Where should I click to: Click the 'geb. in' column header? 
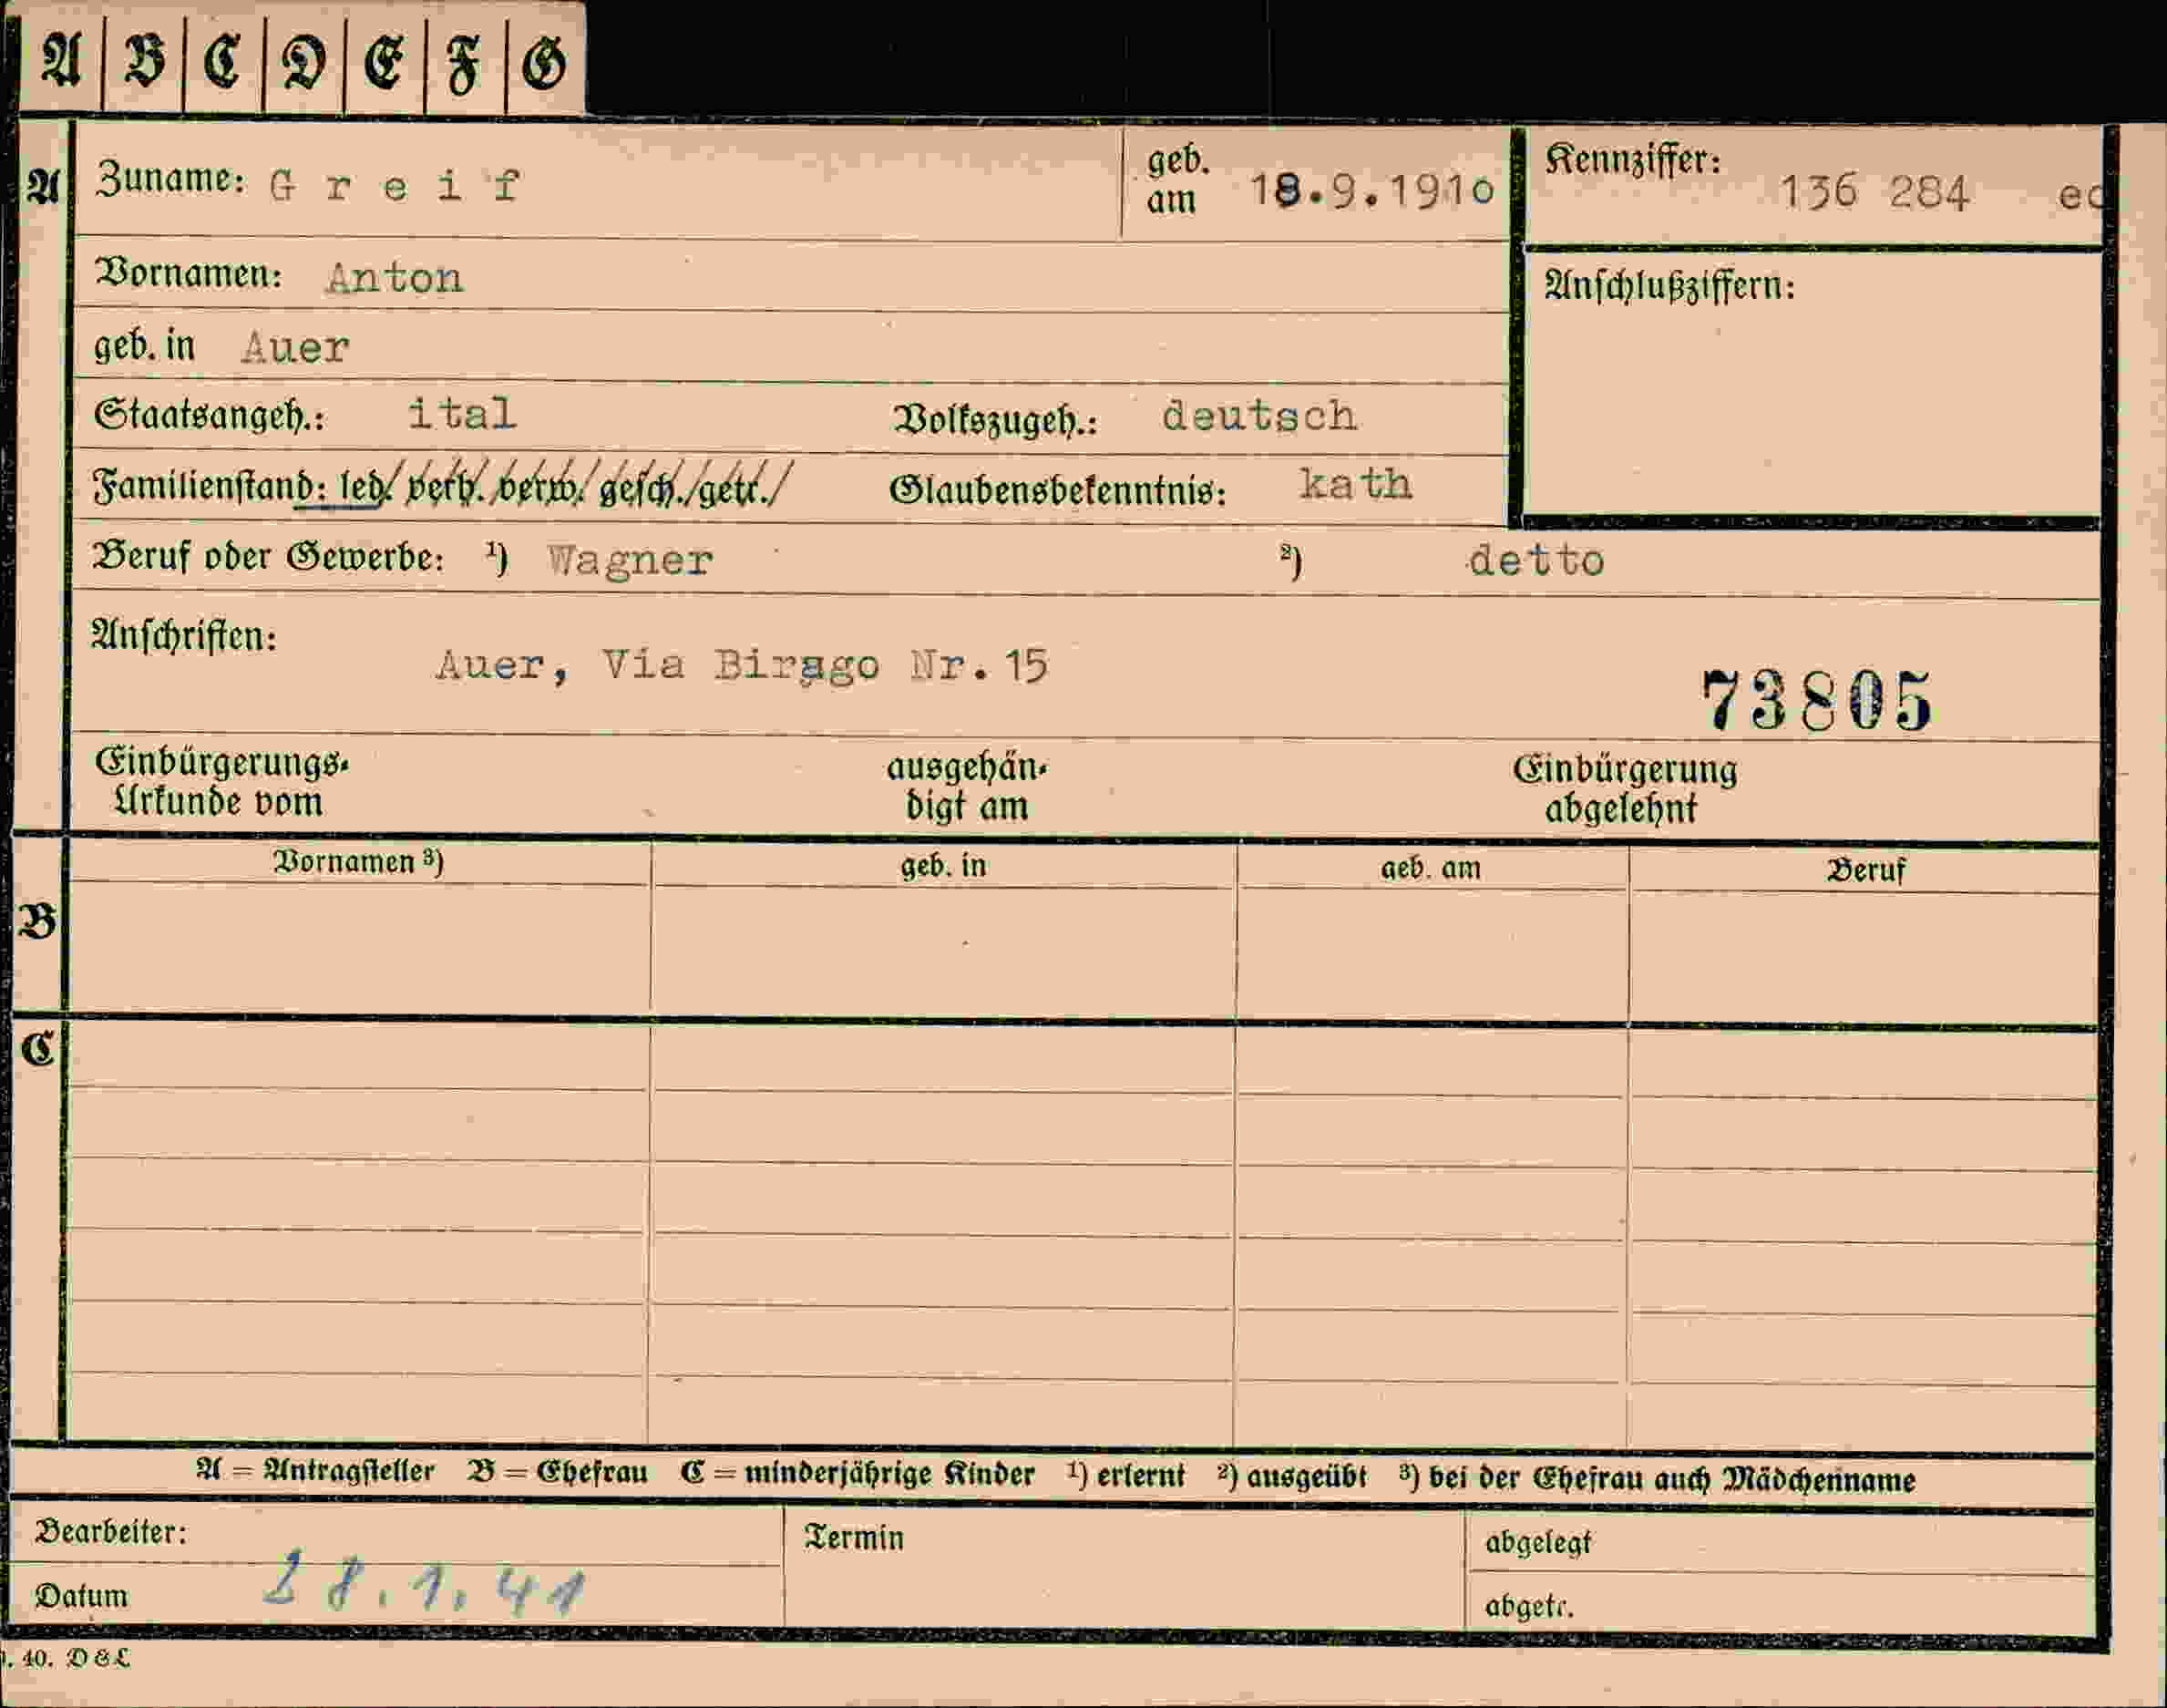[943, 866]
